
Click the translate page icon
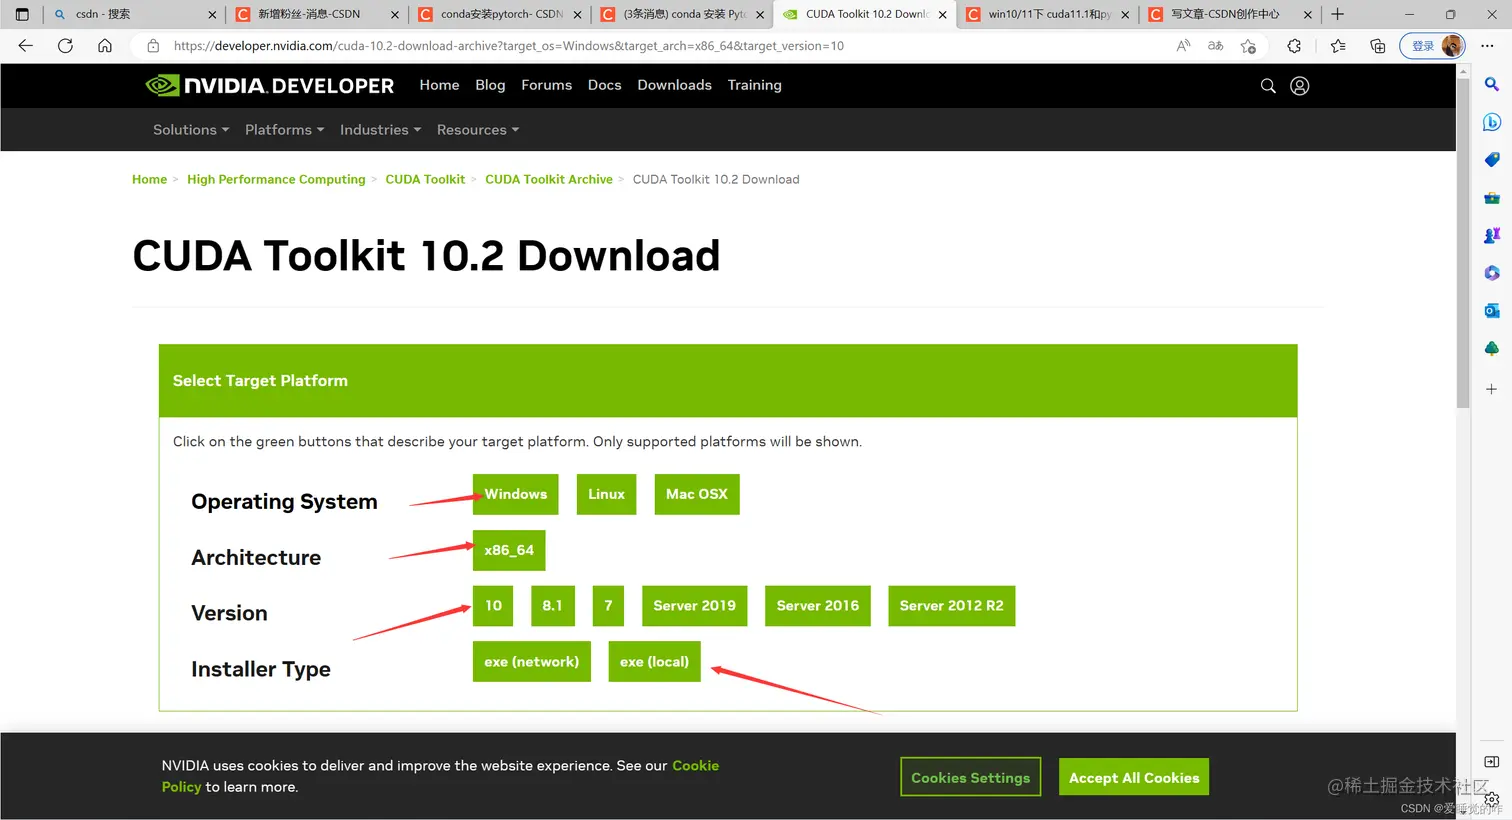pyautogui.click(x=1216, y=46)
